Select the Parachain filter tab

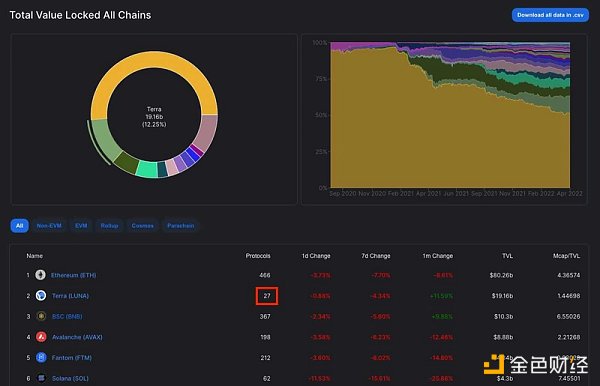pyautogui.click(x=181, y=226)
